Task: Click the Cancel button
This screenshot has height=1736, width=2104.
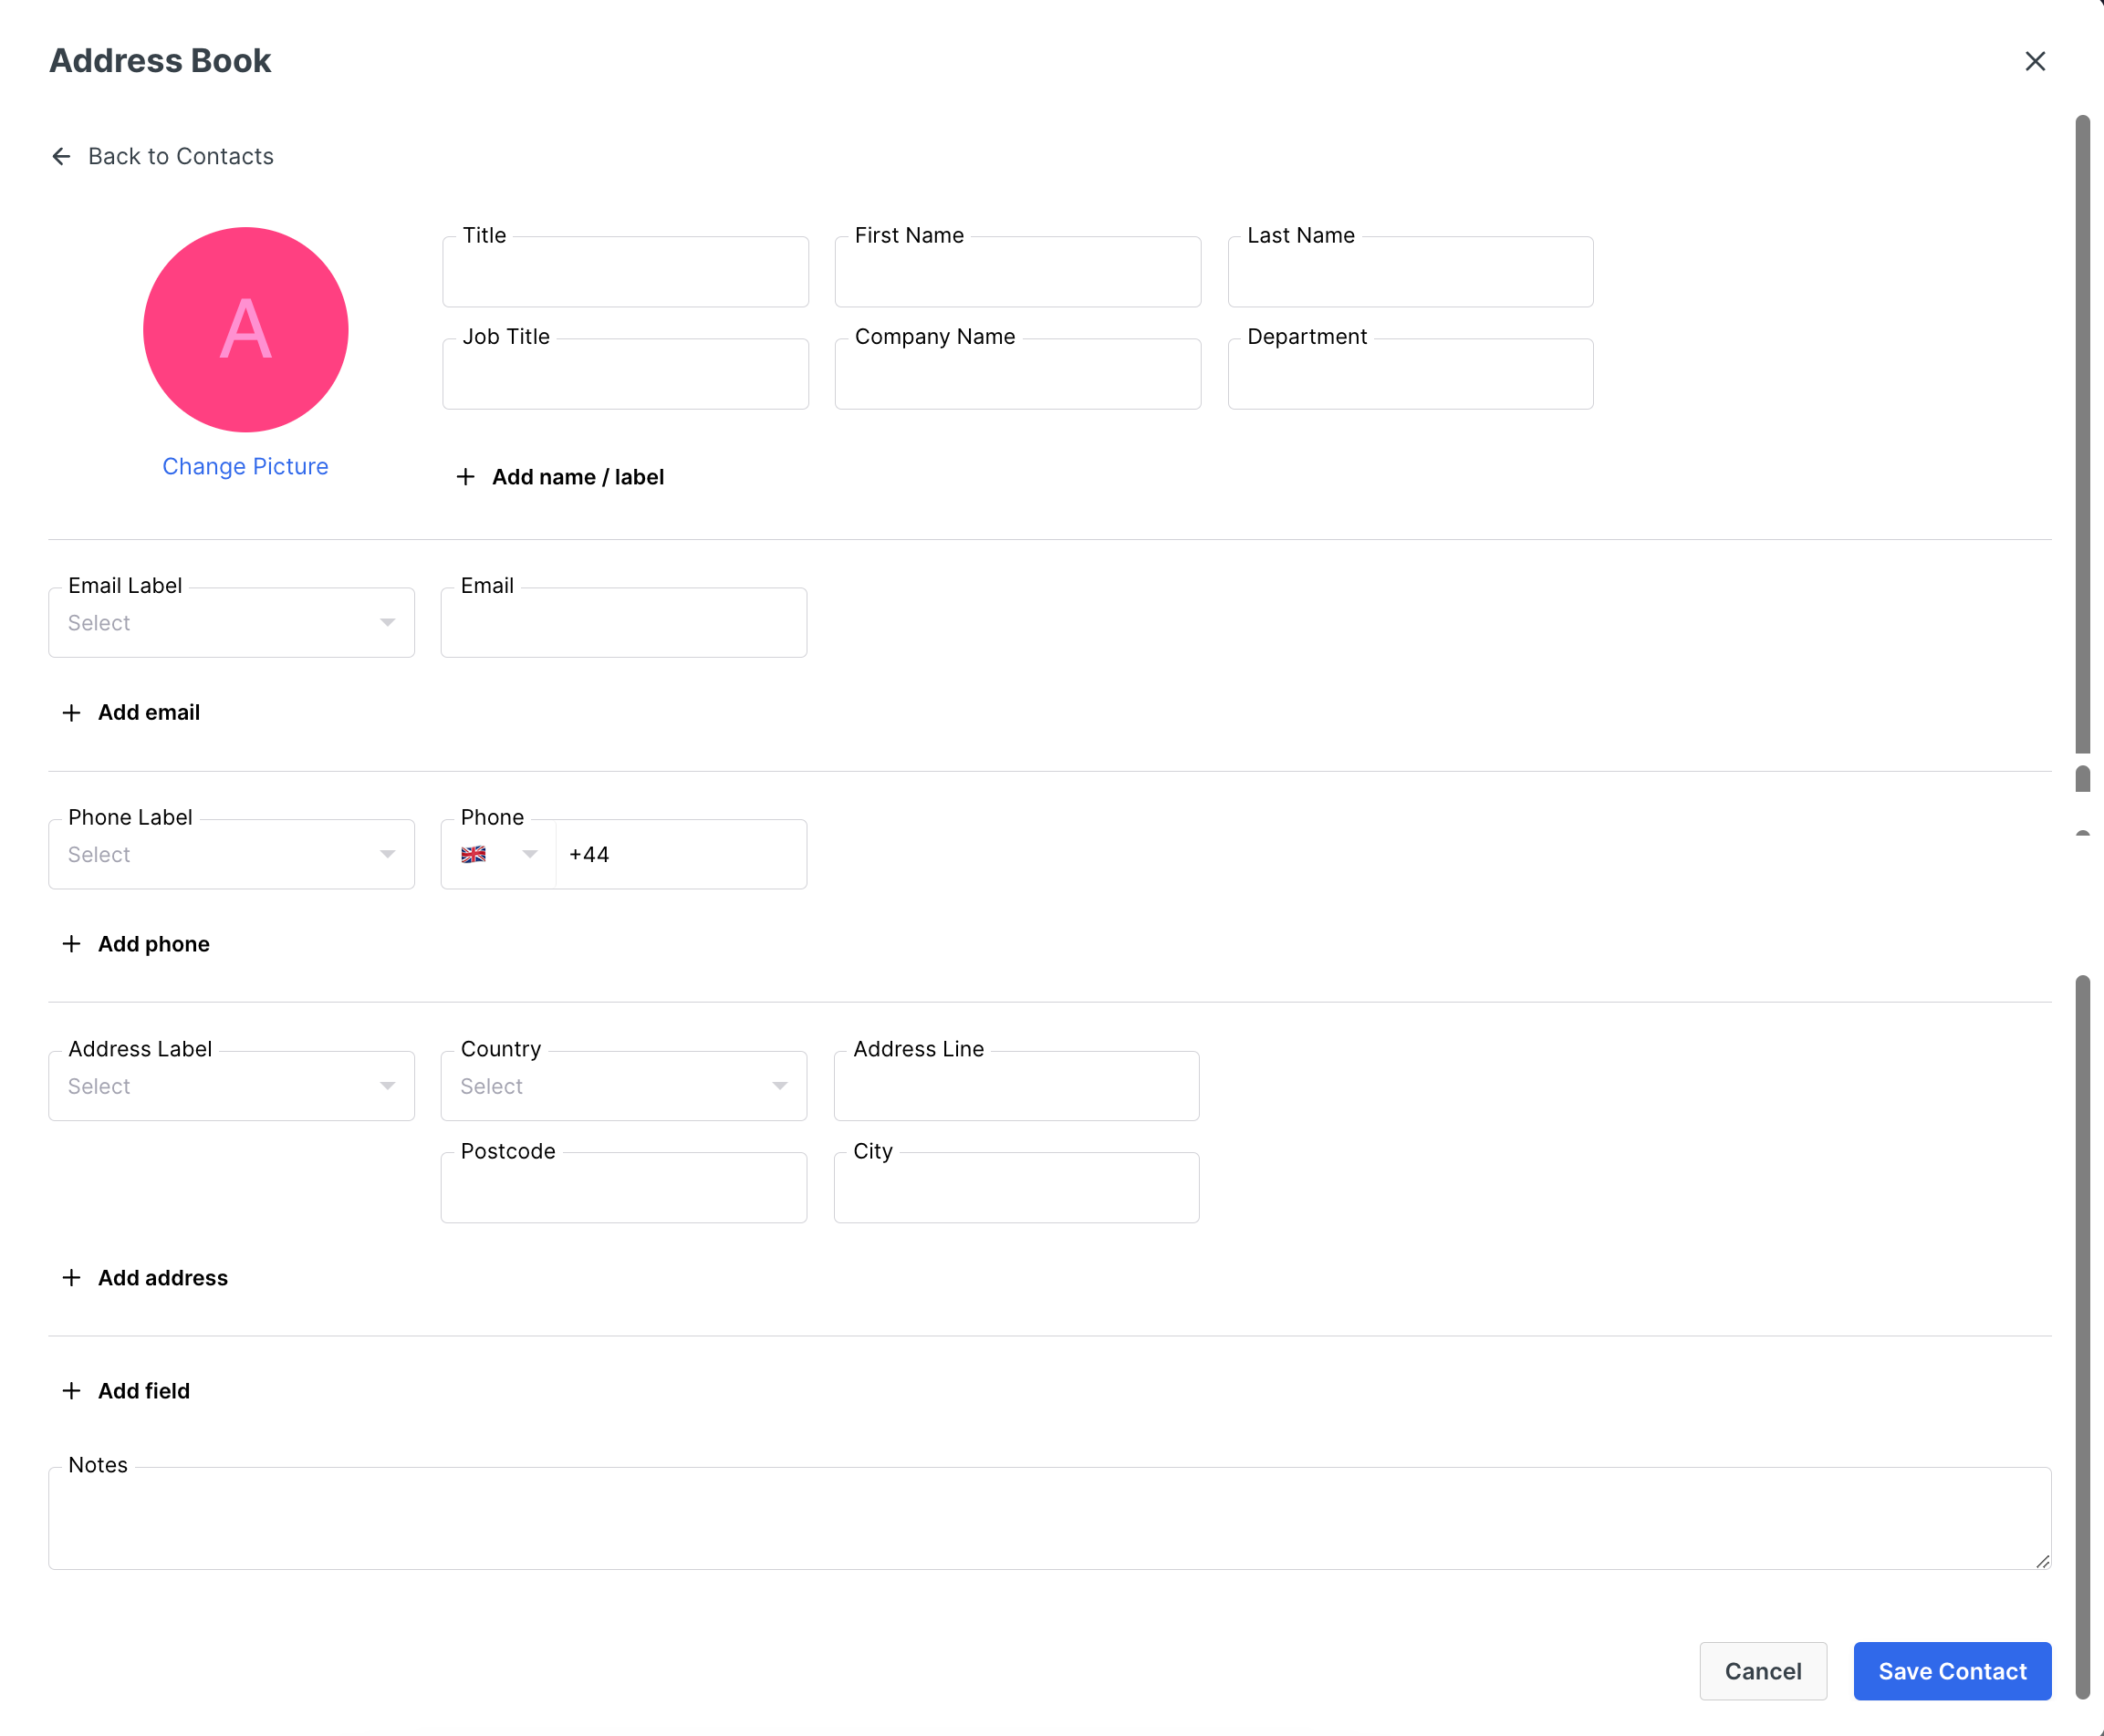Action: click(x=1762, y=1671)
